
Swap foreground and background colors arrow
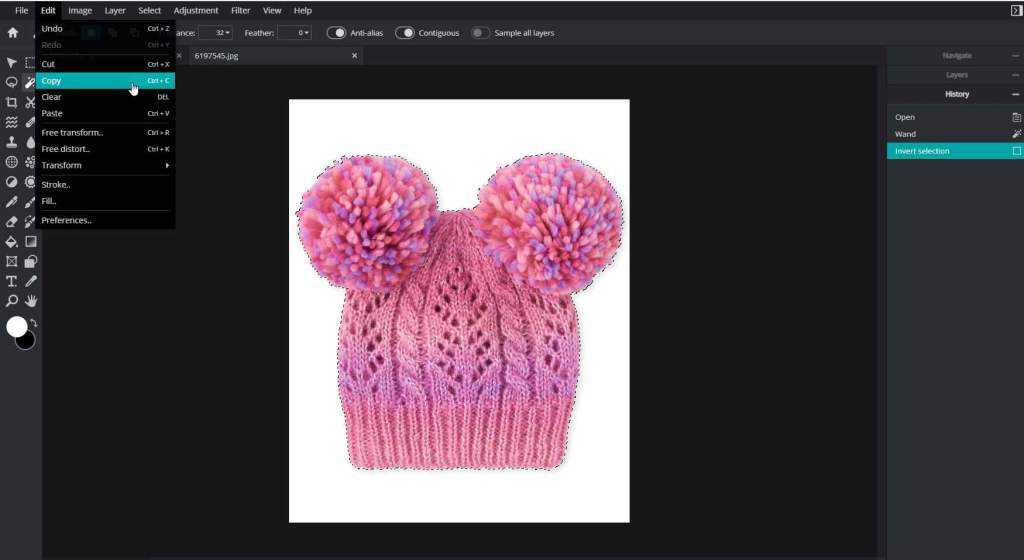(x=33, y=323)
